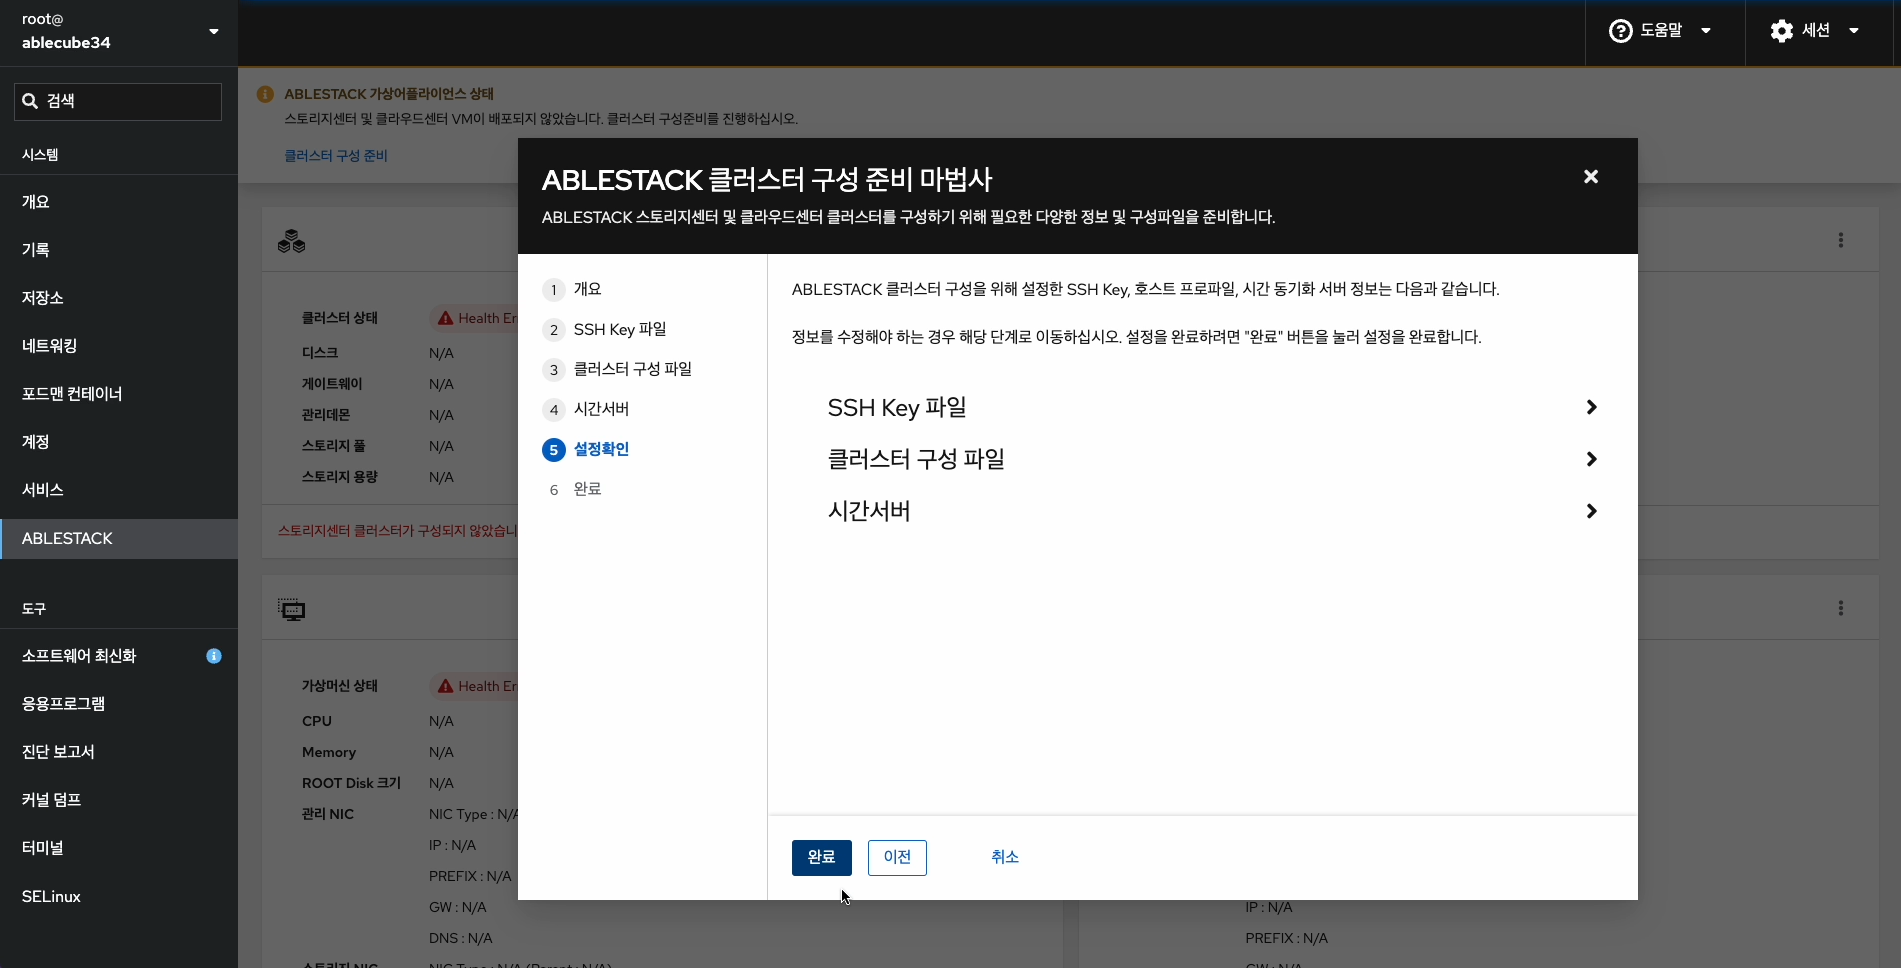Open the 세션 dropdown menu
The height and width of the screenshot is (968, 1901).
tap(1815, 31)
